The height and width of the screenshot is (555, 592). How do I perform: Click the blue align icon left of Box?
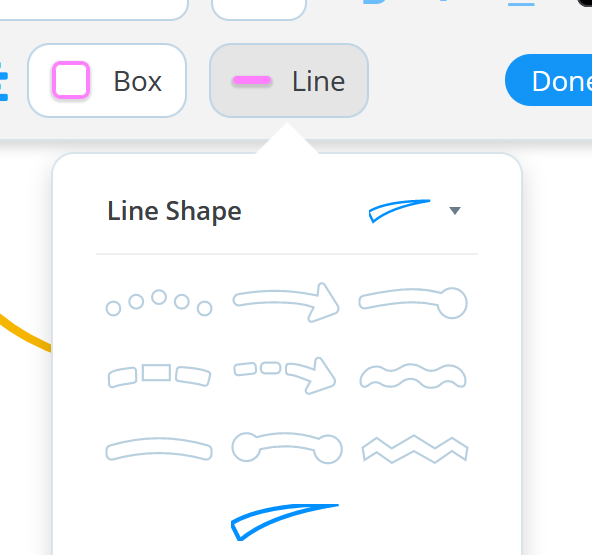[3, 81]
